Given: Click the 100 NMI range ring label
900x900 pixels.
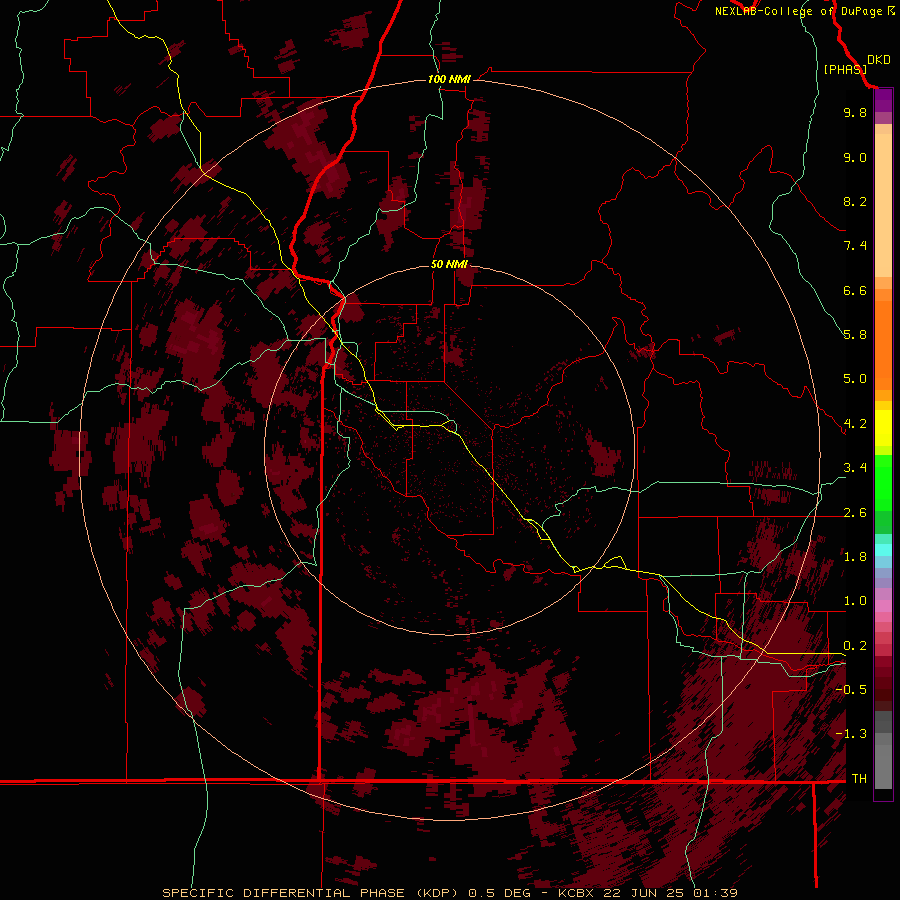Looking at the screenshot, I should pos(449,79).
